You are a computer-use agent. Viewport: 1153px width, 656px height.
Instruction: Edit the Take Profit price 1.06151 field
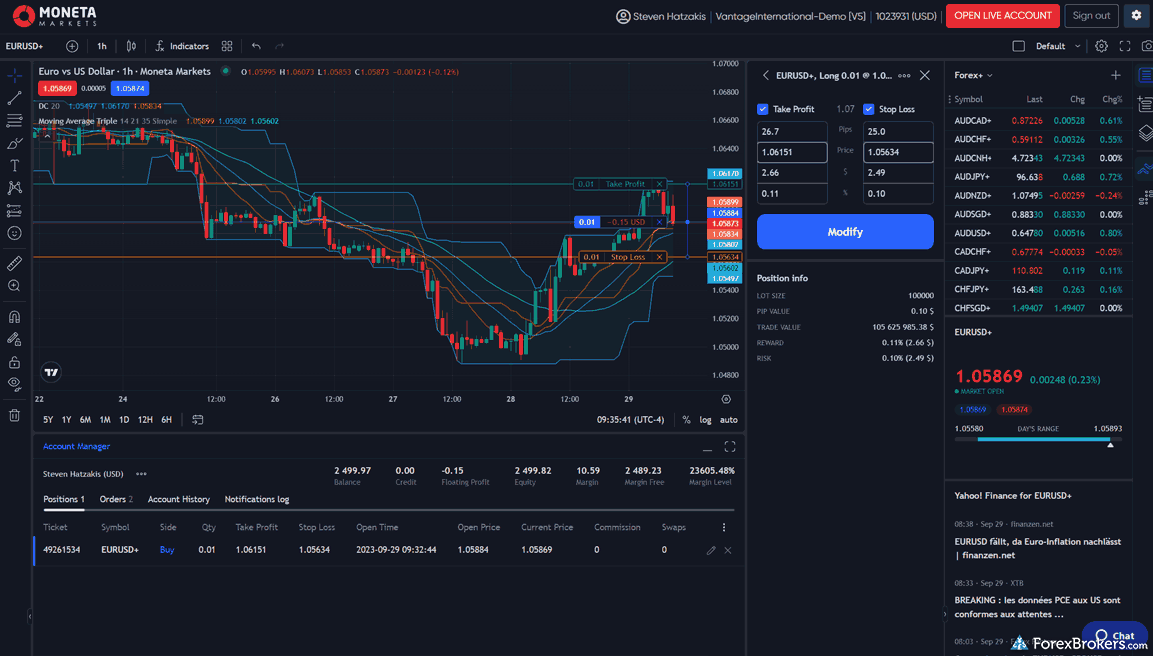[x=792, y=152]
